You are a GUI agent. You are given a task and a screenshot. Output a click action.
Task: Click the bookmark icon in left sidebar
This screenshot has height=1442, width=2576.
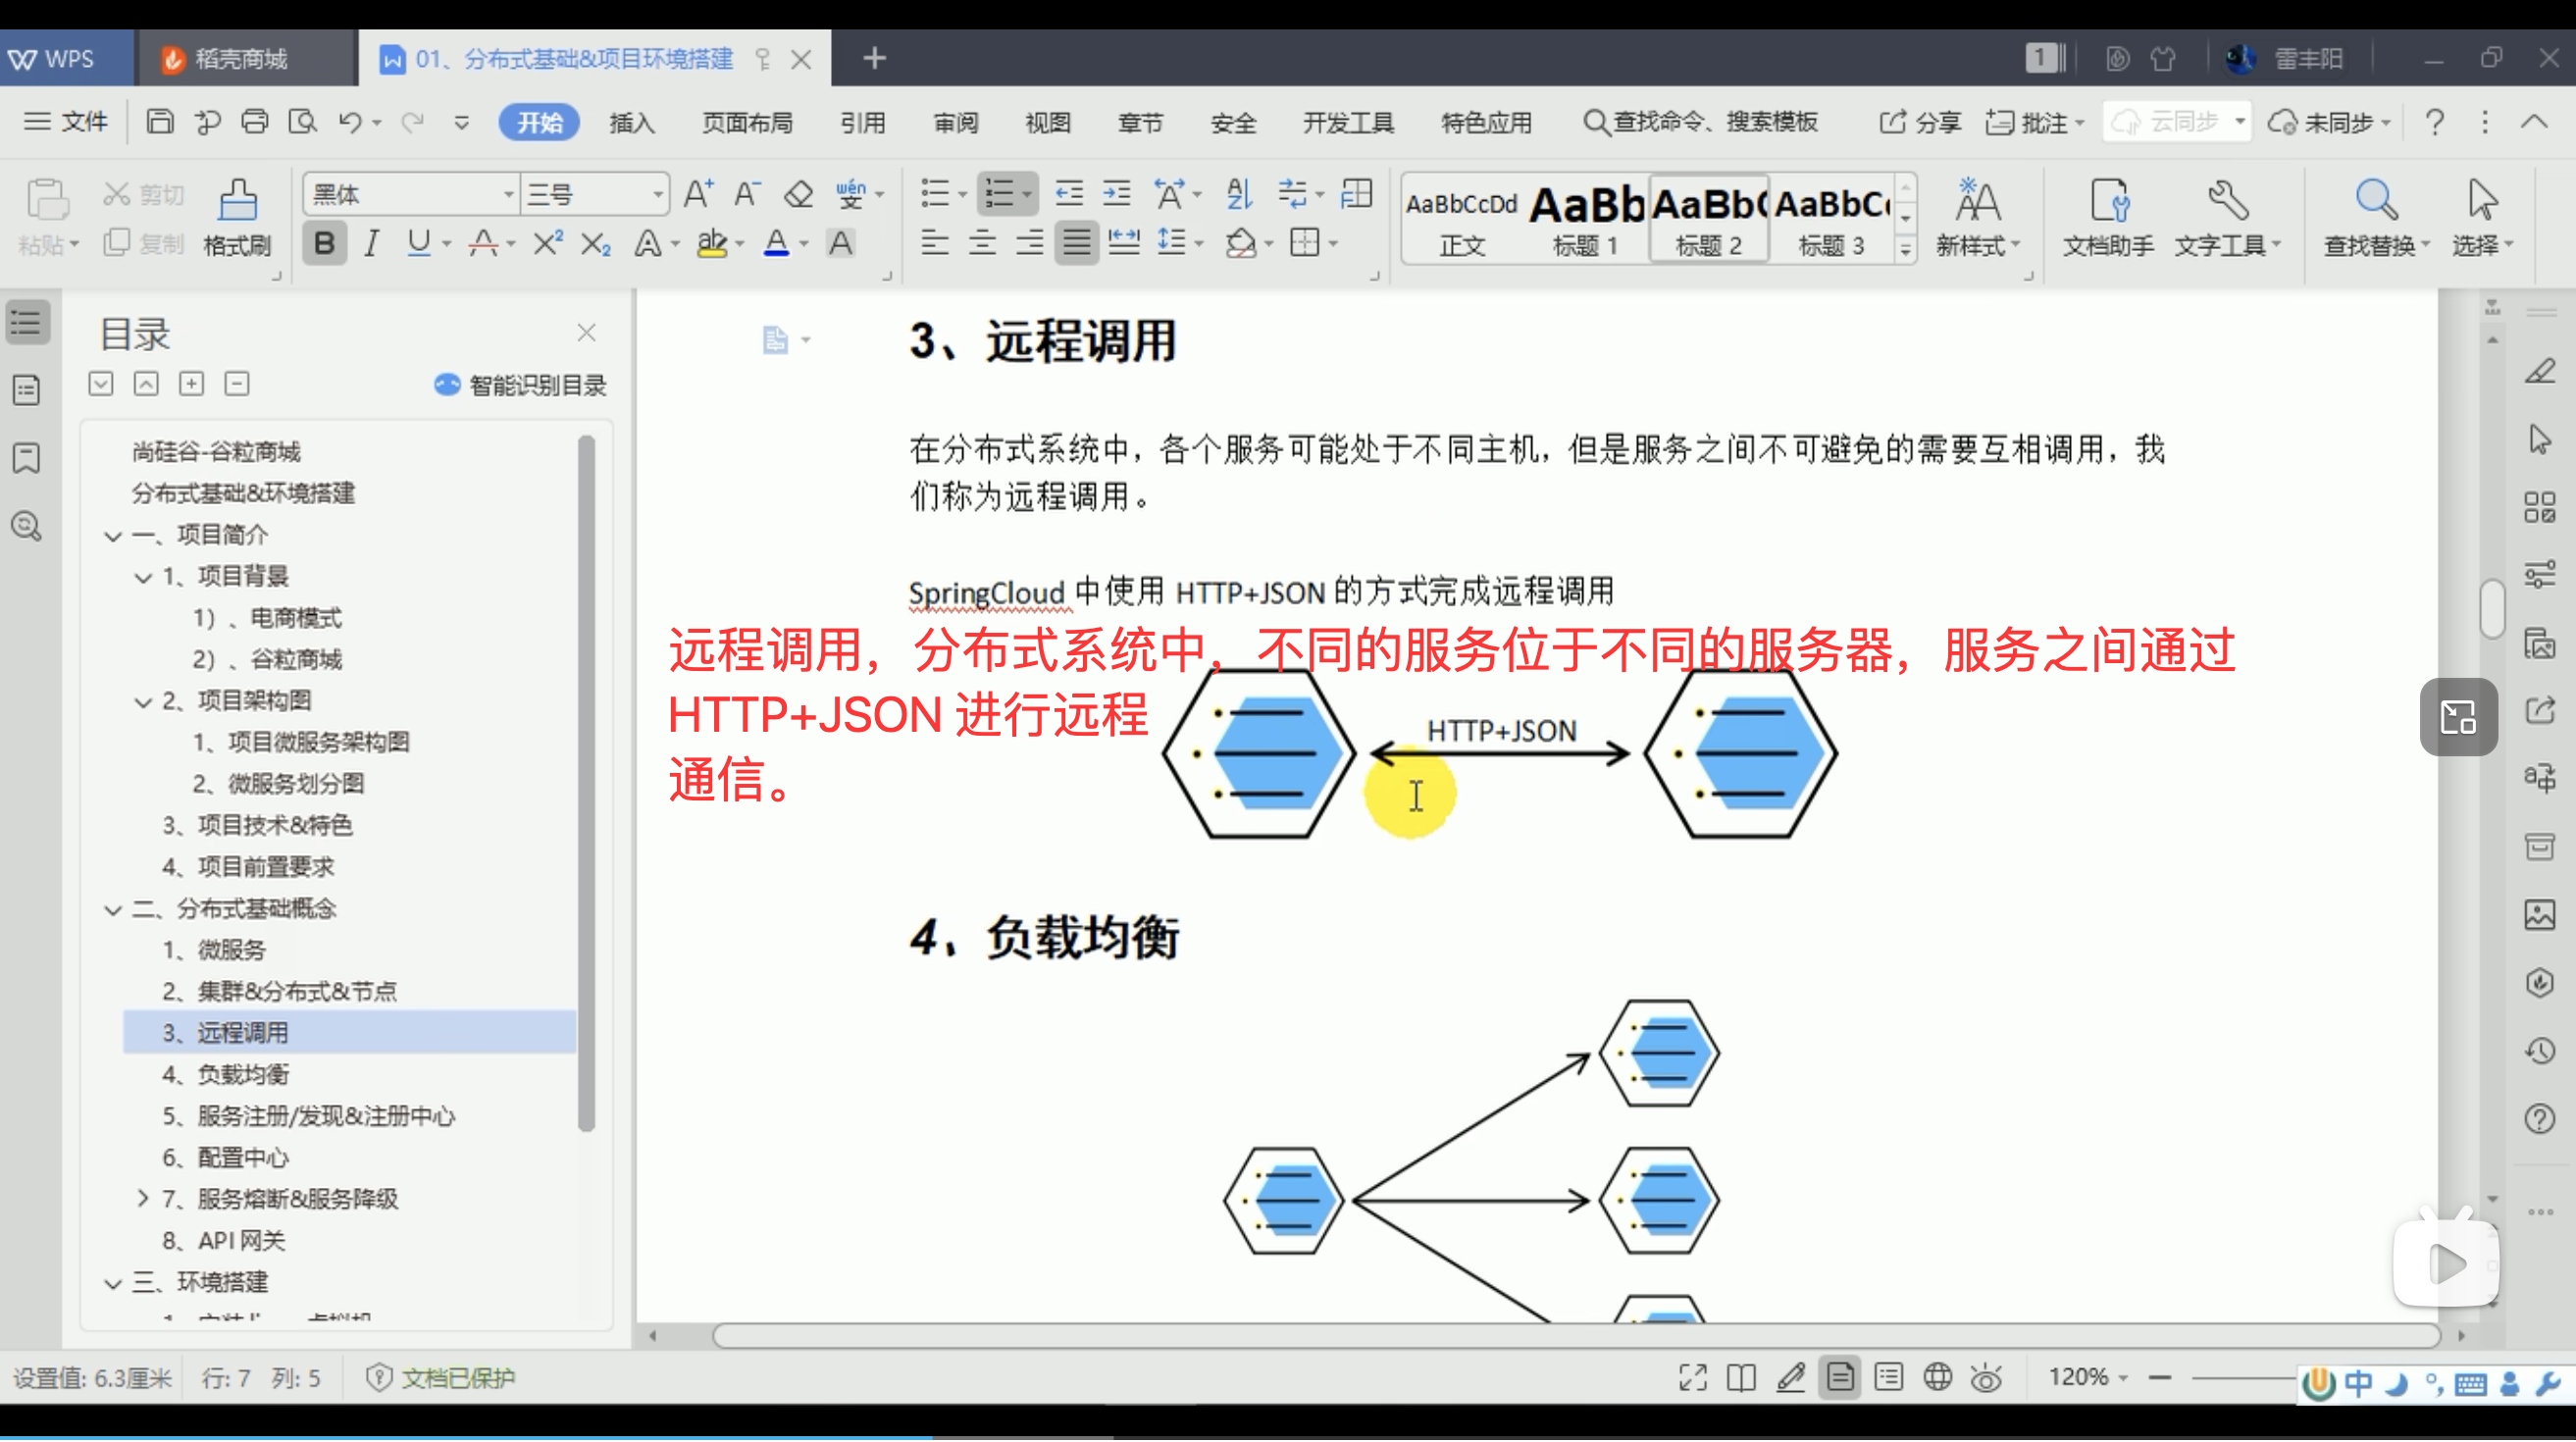[26, 459]
